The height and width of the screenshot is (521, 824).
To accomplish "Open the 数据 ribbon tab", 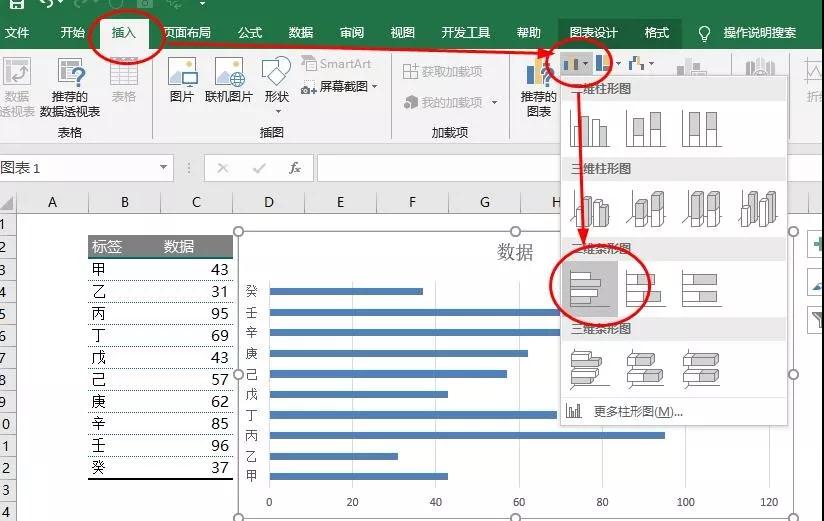I will pos(301,33).
